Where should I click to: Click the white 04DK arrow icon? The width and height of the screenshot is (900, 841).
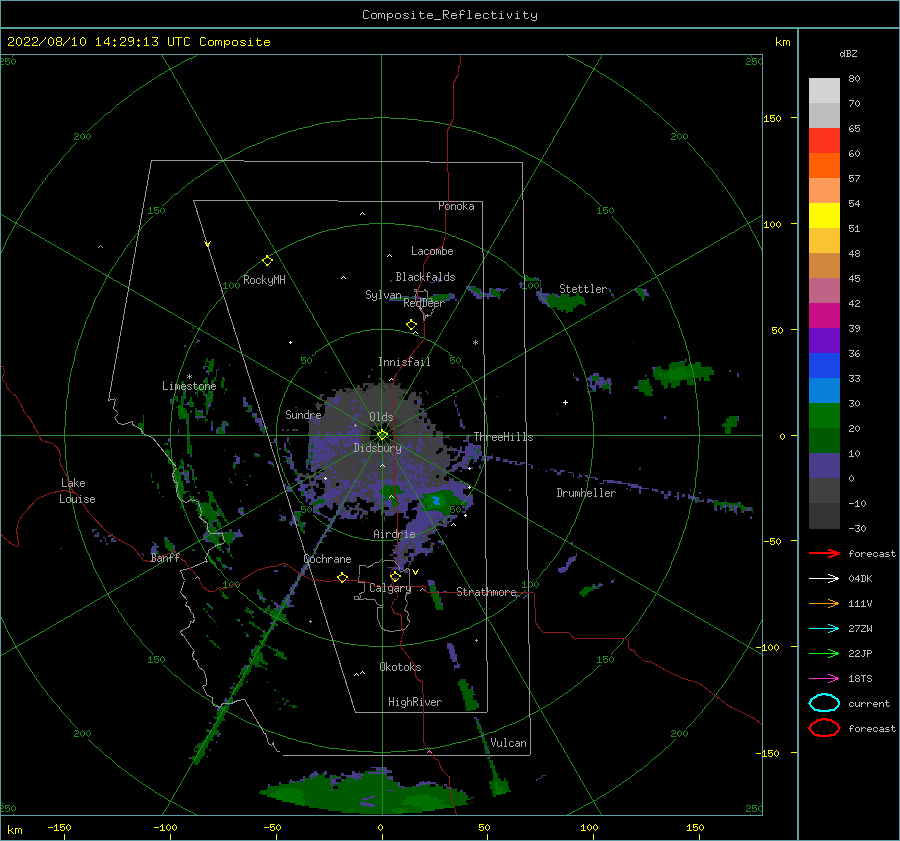click(824, 579)
